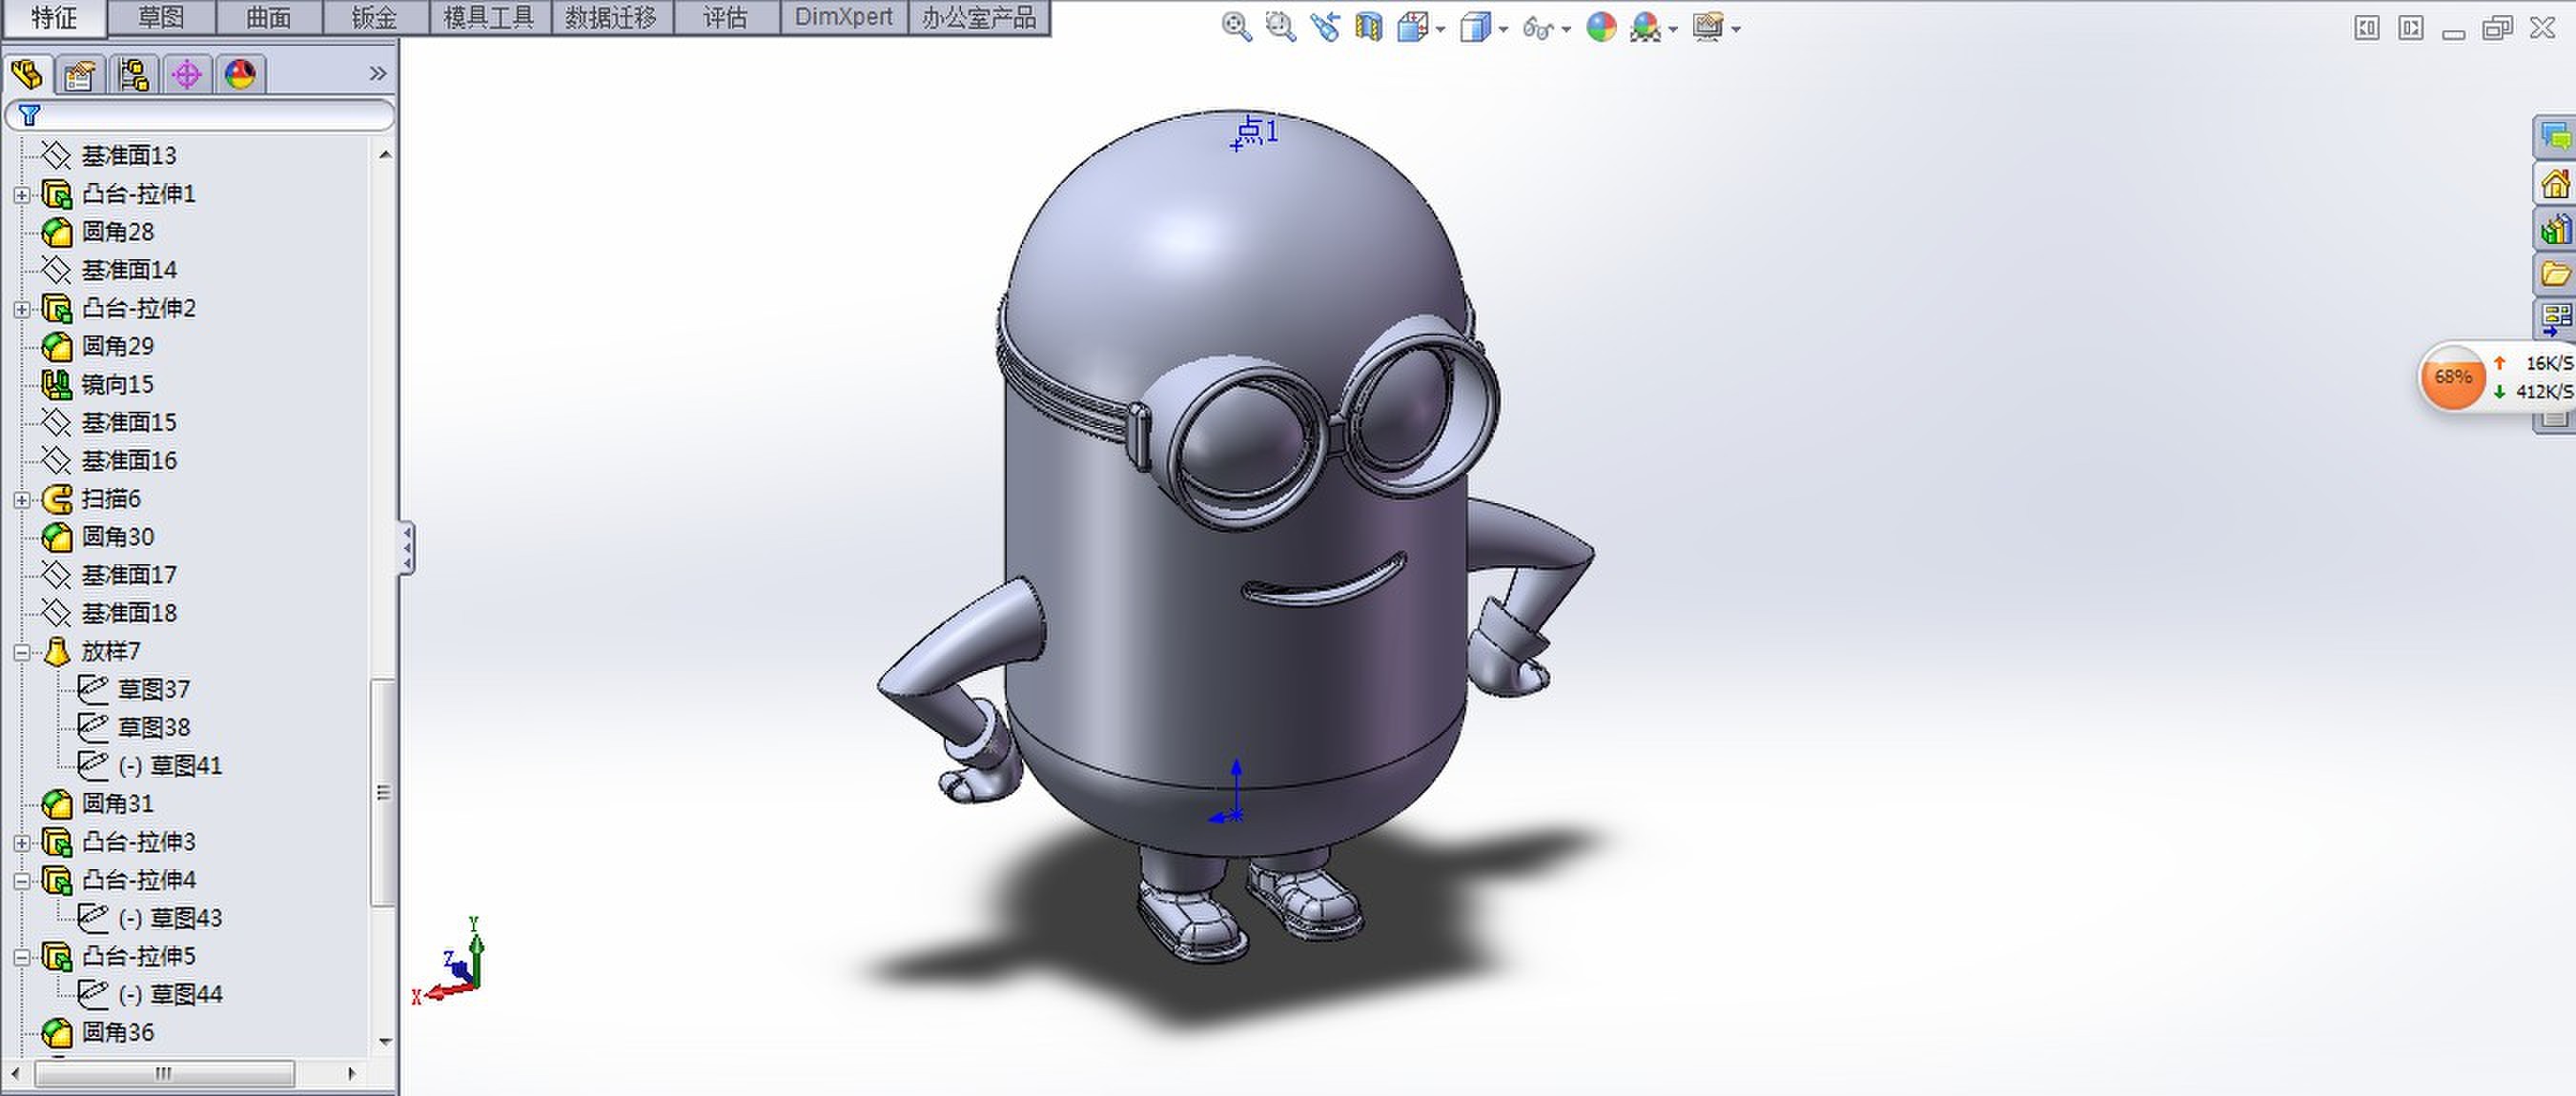2576x1096 pixels.
Task: Click the restore document window button
Action: click(2498, 28)
